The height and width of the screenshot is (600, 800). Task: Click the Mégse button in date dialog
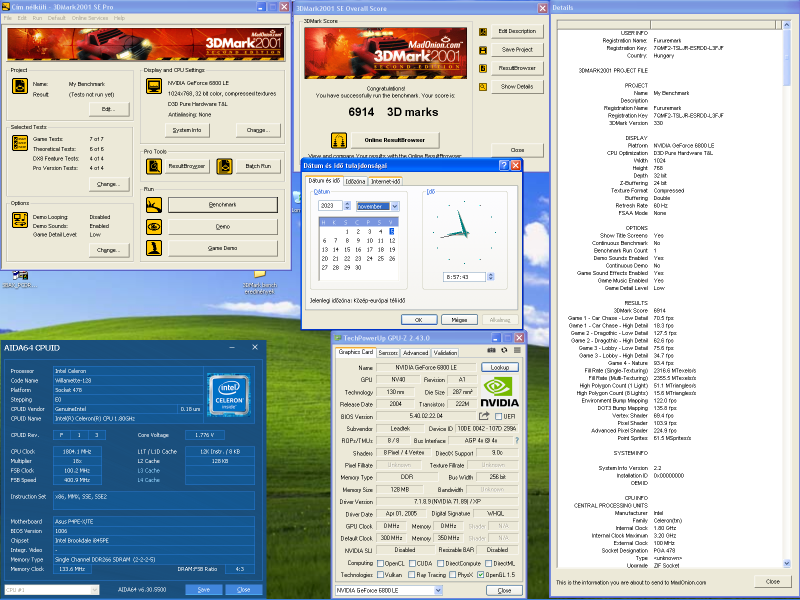point(459,320)
